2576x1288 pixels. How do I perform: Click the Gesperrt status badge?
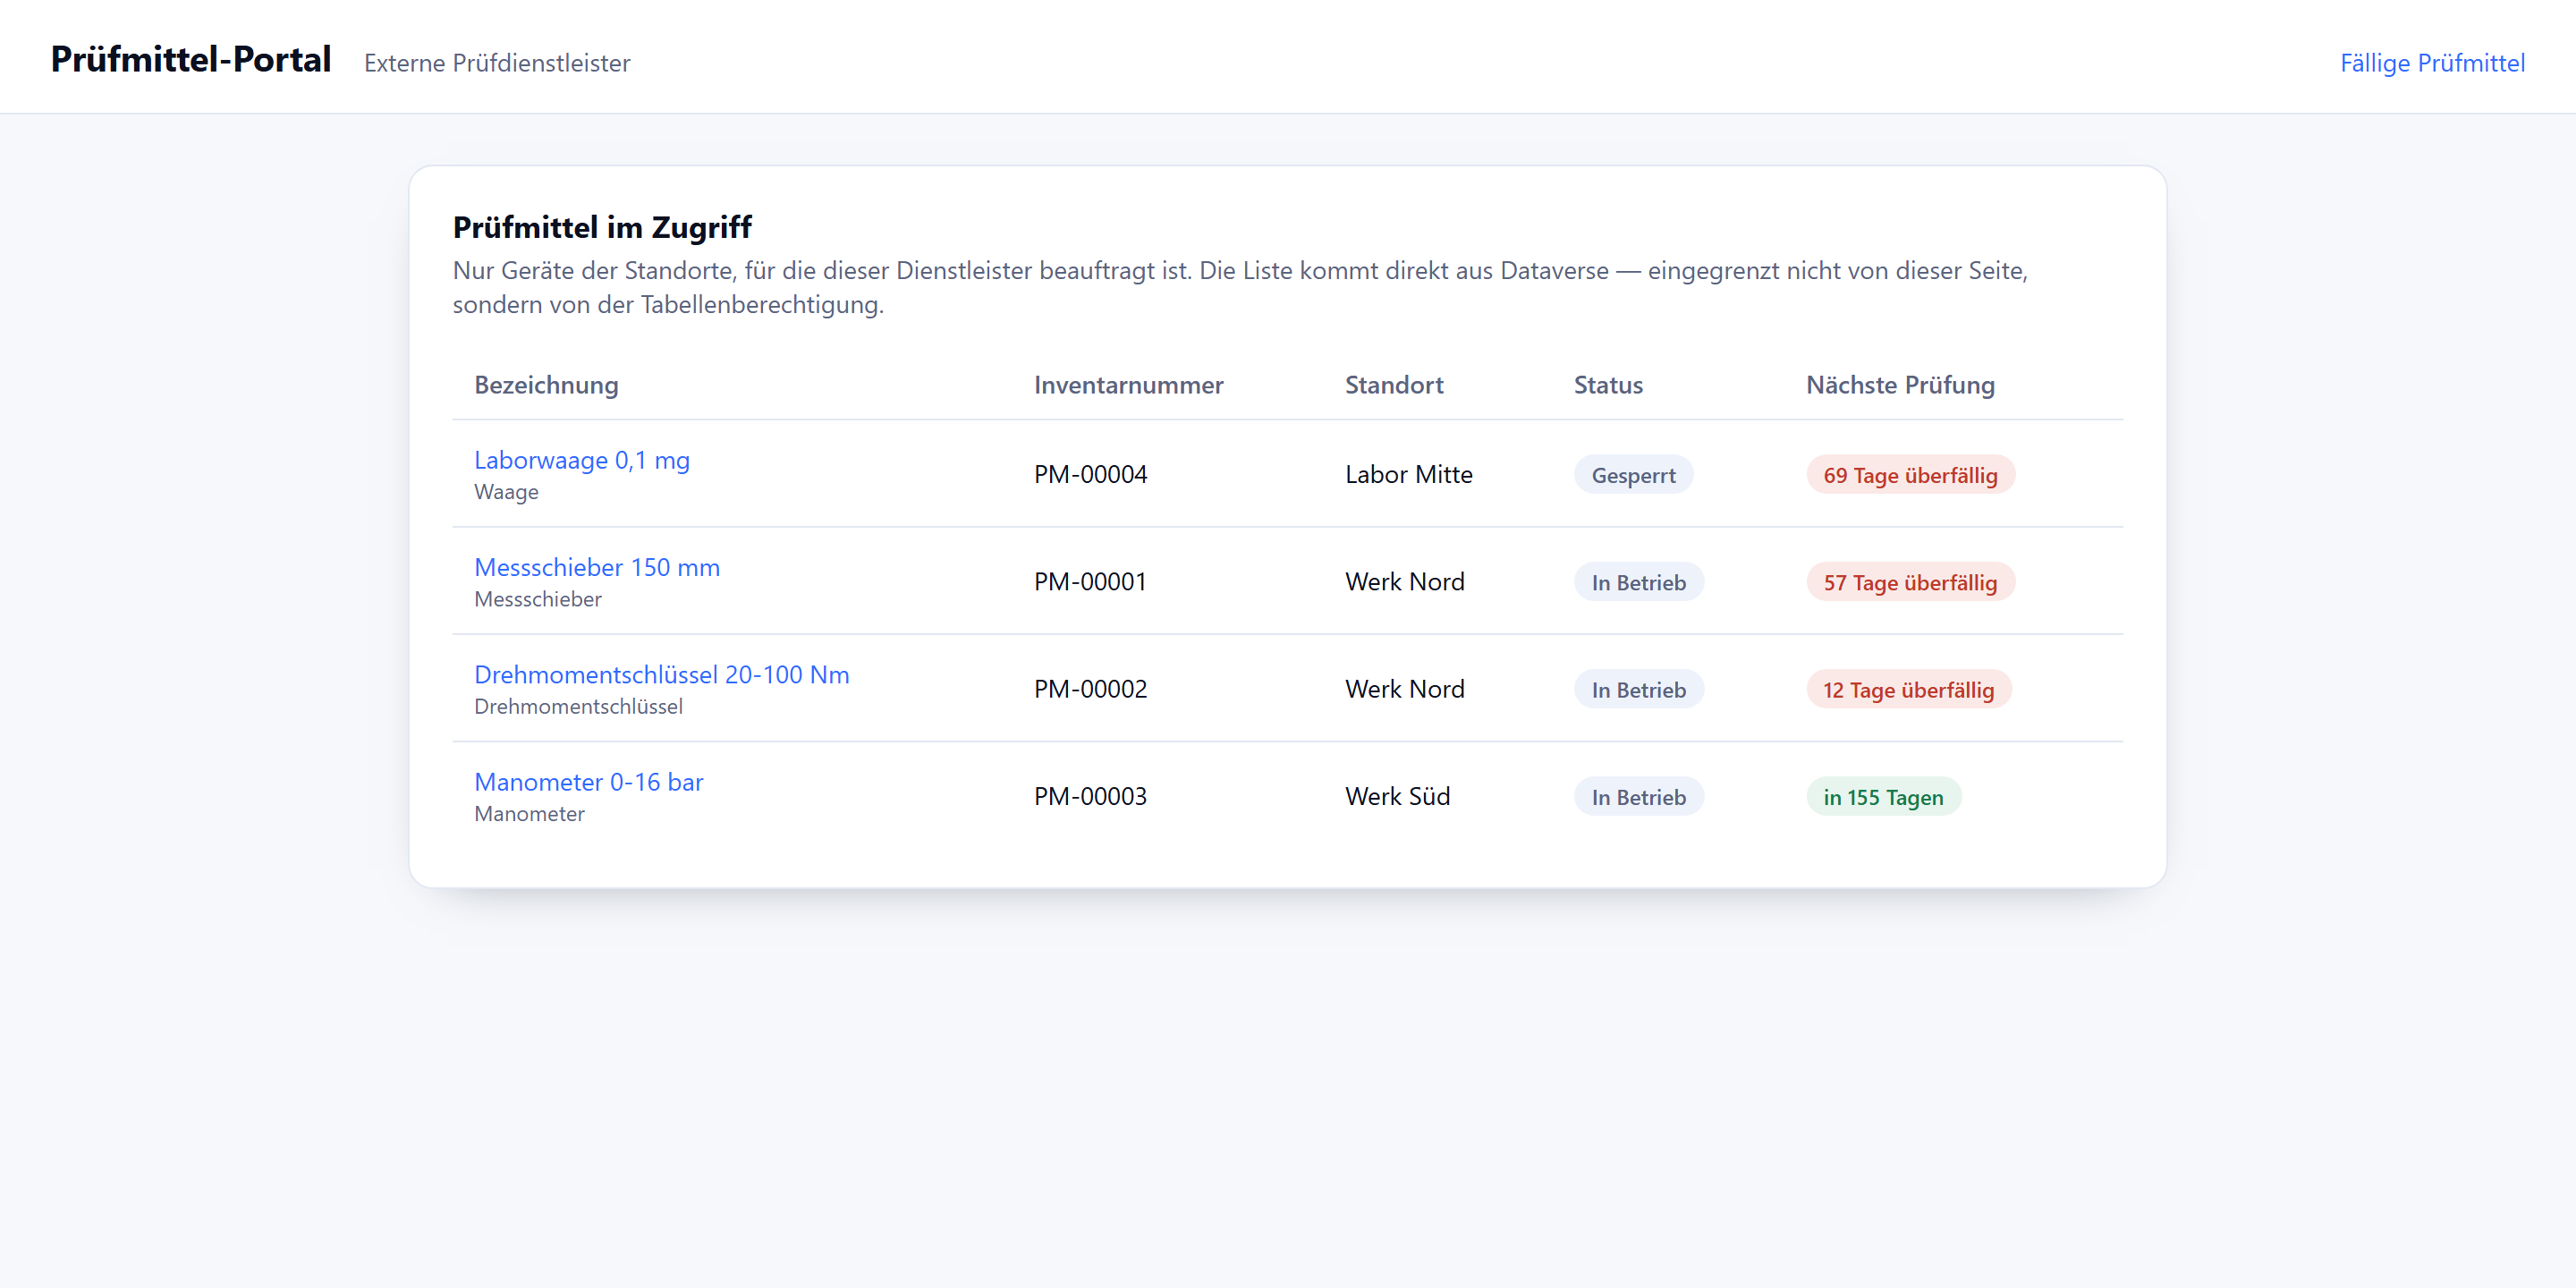tap(1633, 475)
